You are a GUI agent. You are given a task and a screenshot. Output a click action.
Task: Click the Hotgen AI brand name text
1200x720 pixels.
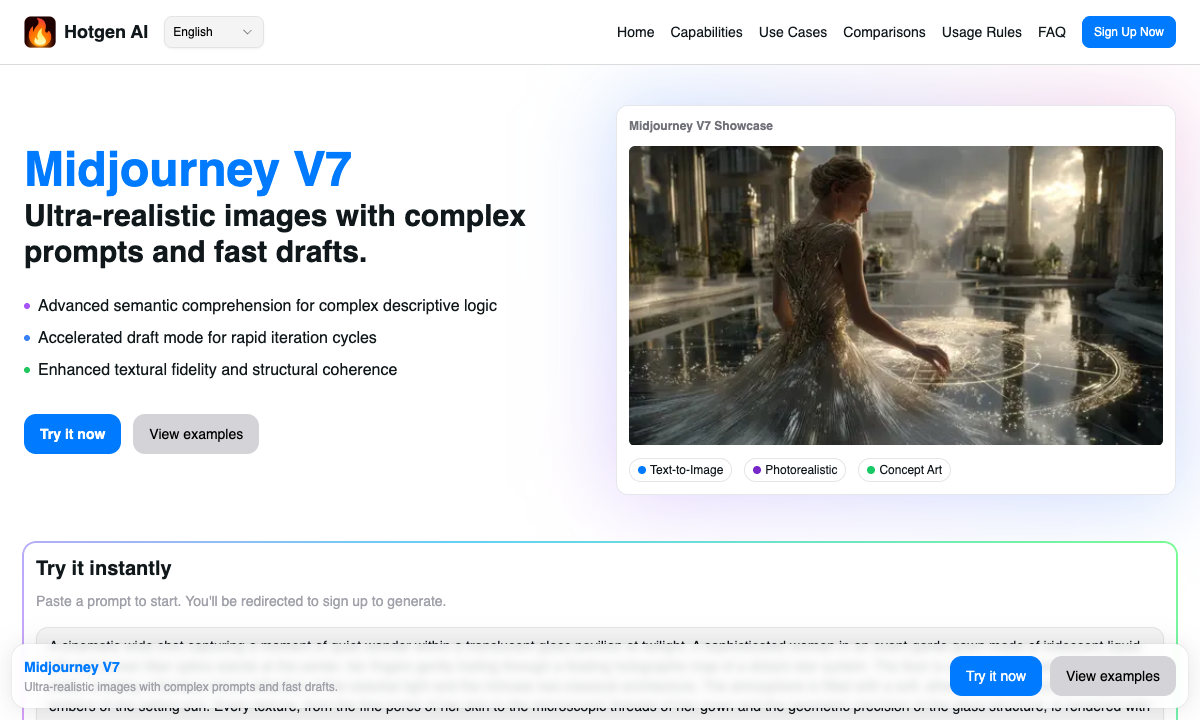pos(106,32)
